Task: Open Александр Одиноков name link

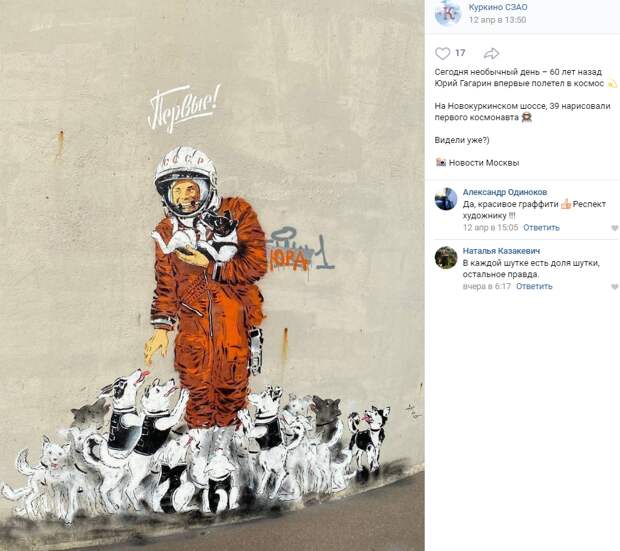Action: [x=505, y=192]
